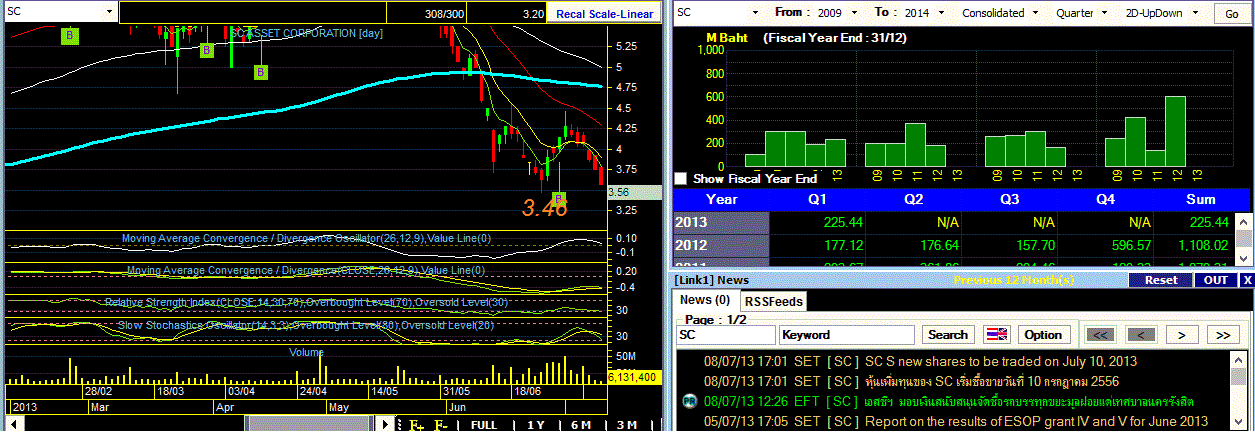The image size is (1255, 434).
Task: Set chart range to 1 Y
Action: [536, 425]
